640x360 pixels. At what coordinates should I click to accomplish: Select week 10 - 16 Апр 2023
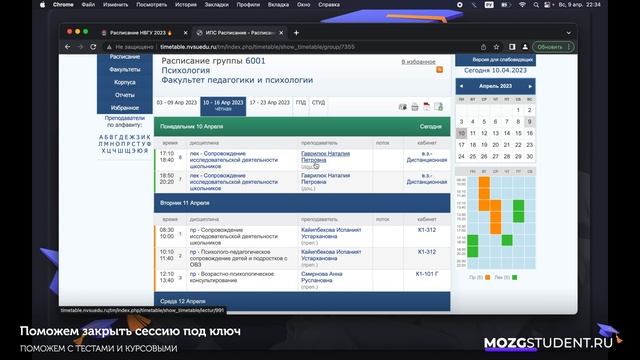(x=223, y=106)
